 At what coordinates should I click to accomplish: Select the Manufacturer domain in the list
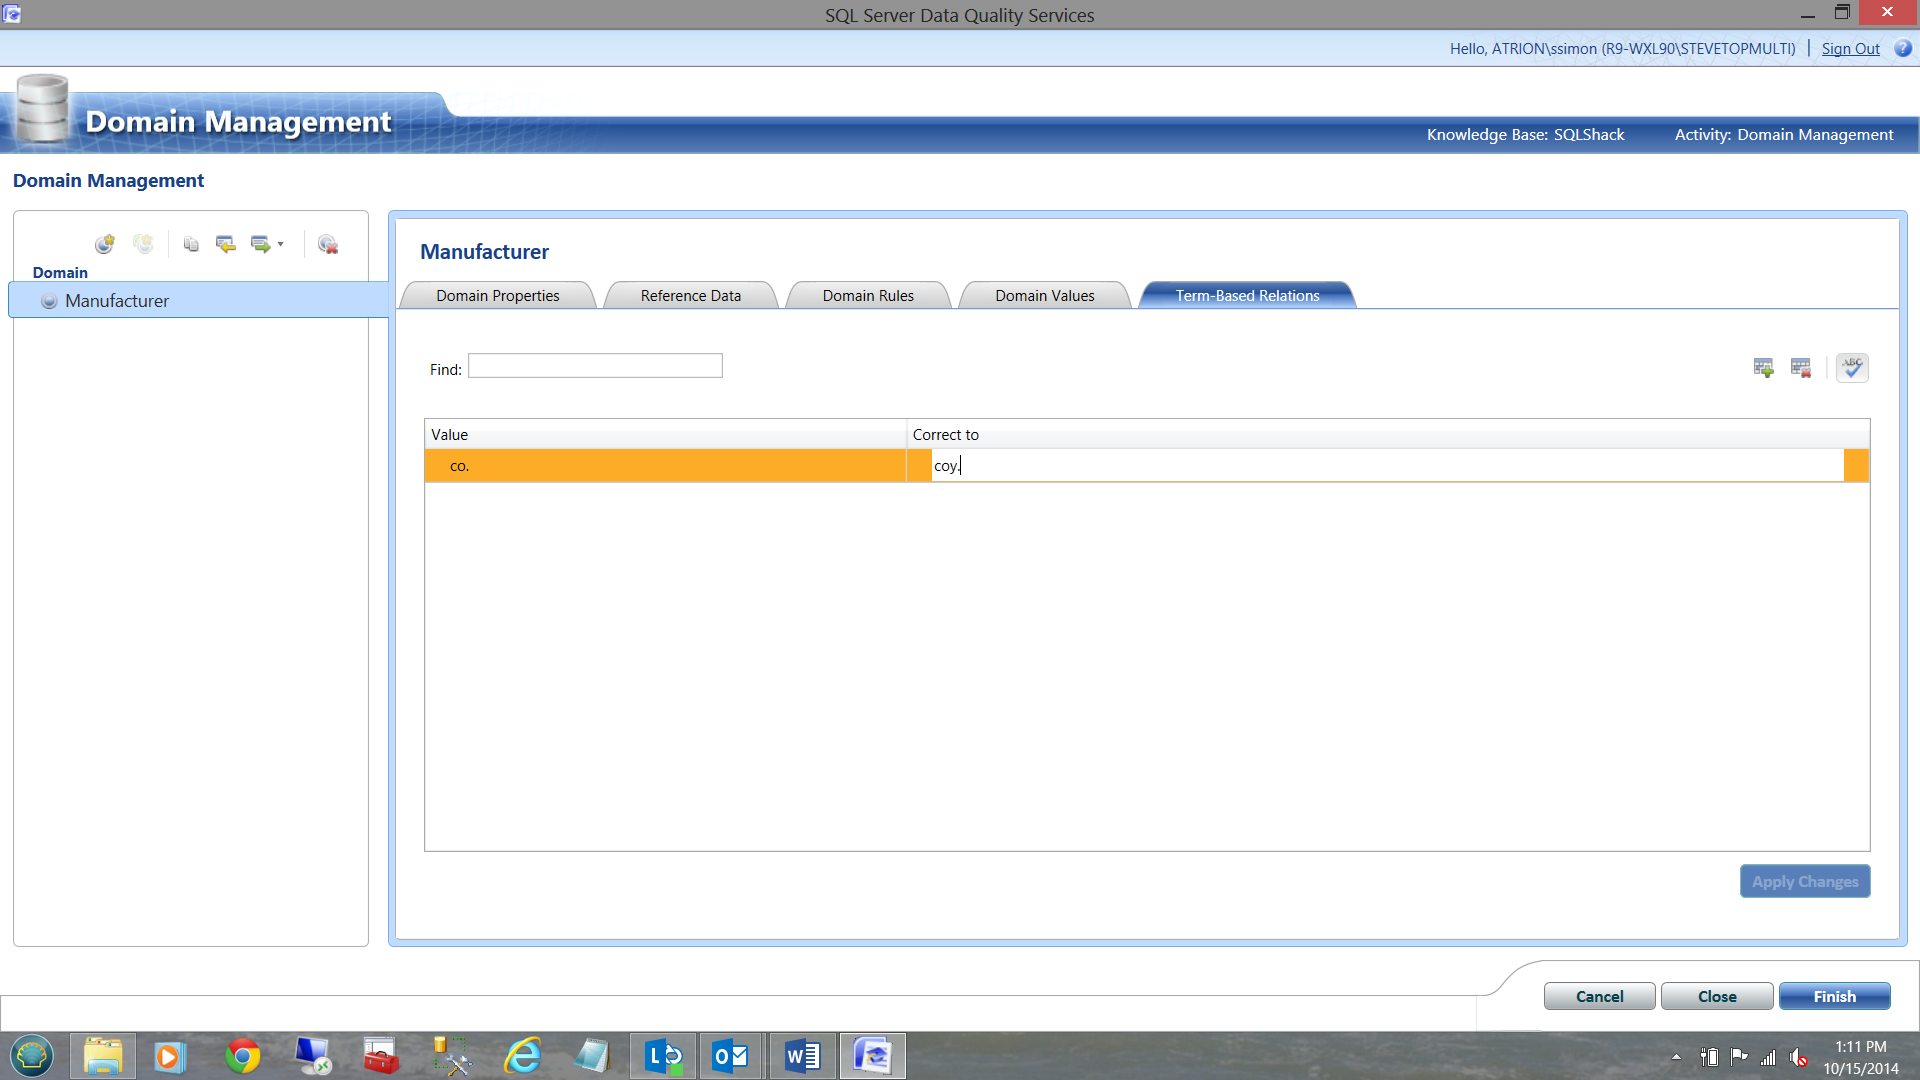coord(117,301)
